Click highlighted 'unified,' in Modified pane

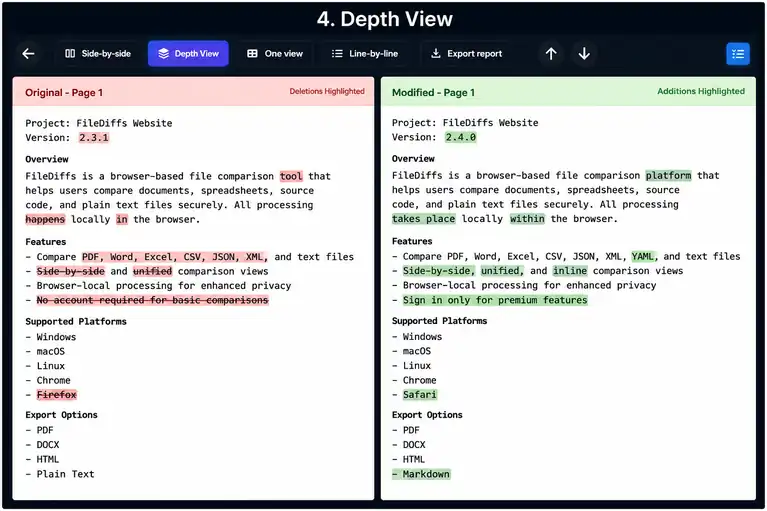[x=502, y=271]
